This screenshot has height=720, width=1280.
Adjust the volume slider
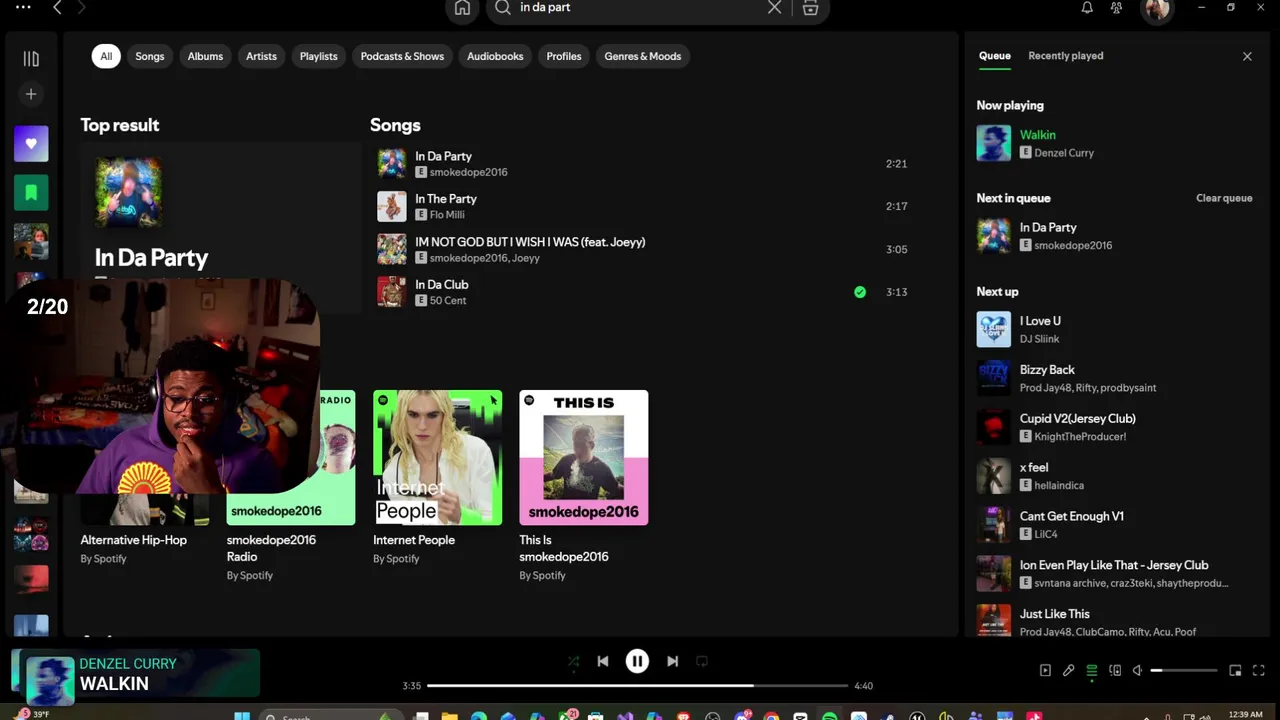point(1184,670)
